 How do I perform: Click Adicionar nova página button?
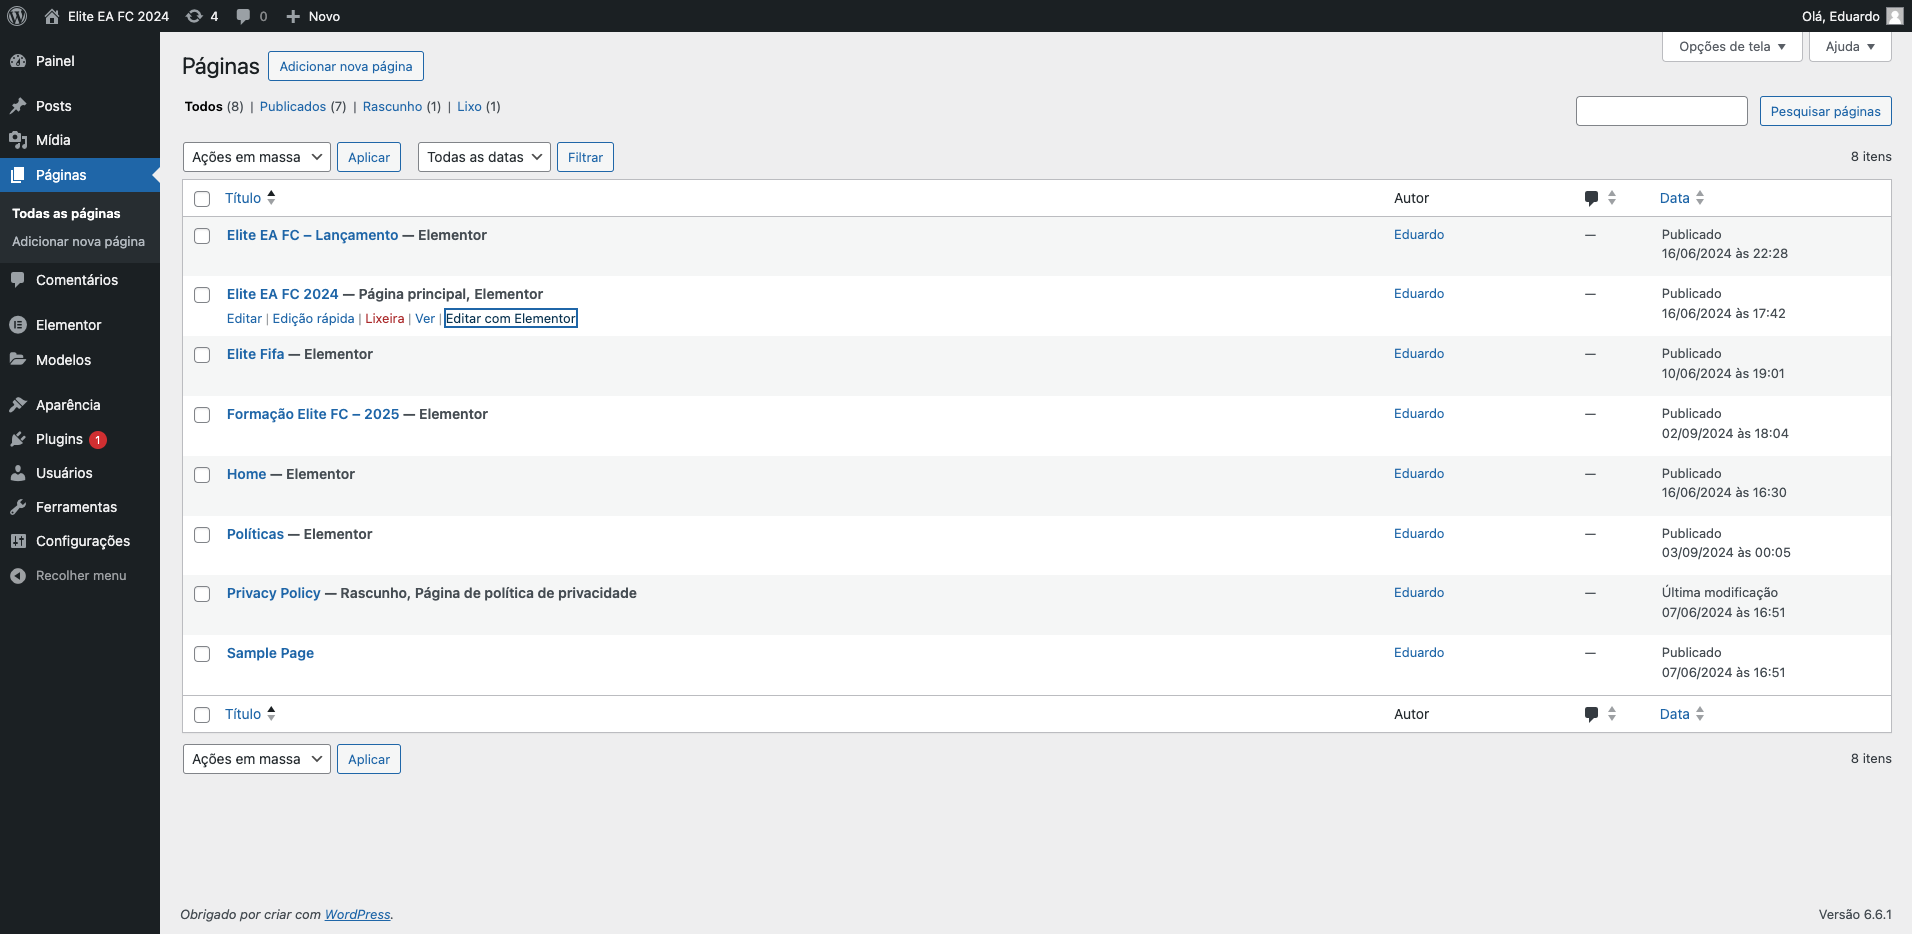click(346, 66)
